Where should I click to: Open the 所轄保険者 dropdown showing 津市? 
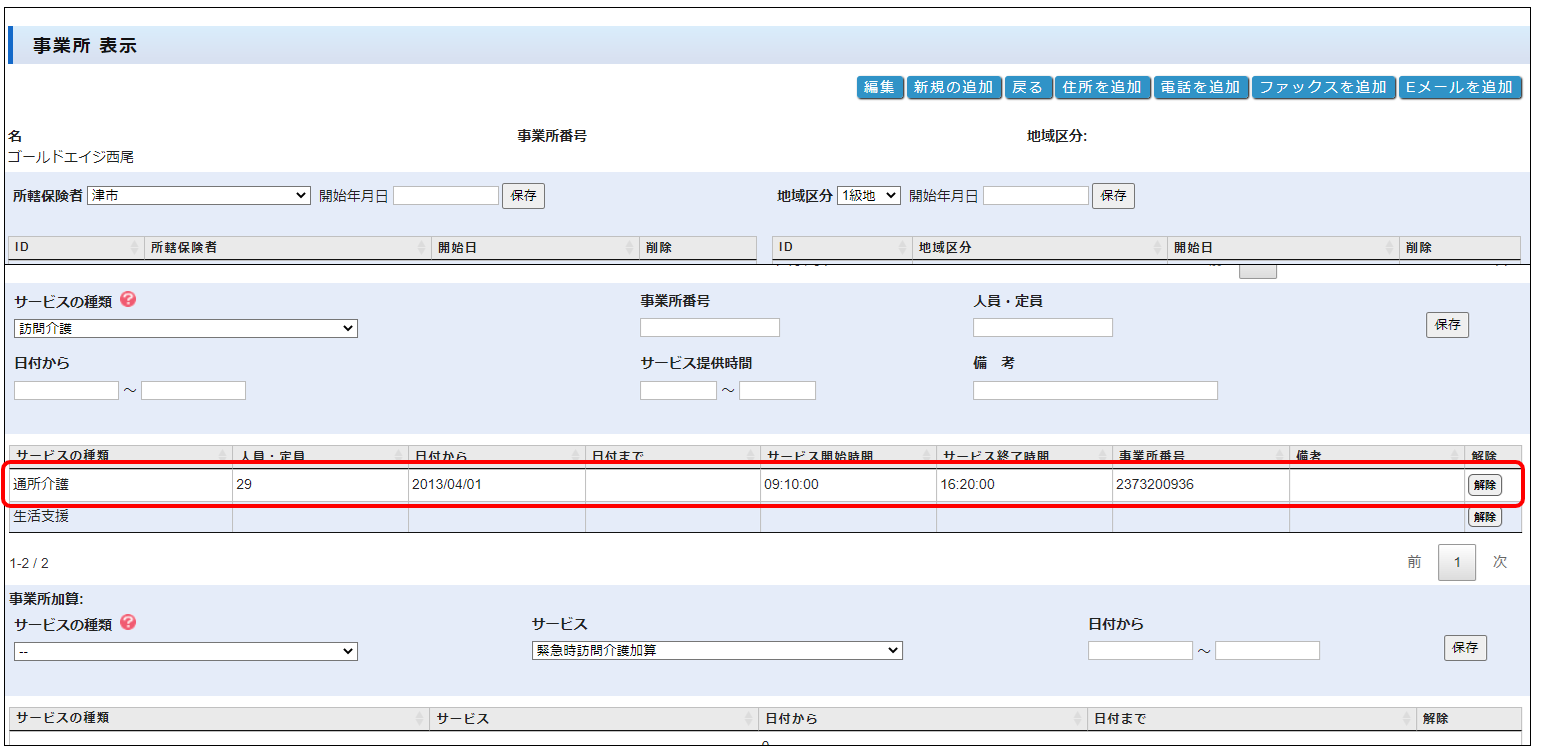pos(199,196)
